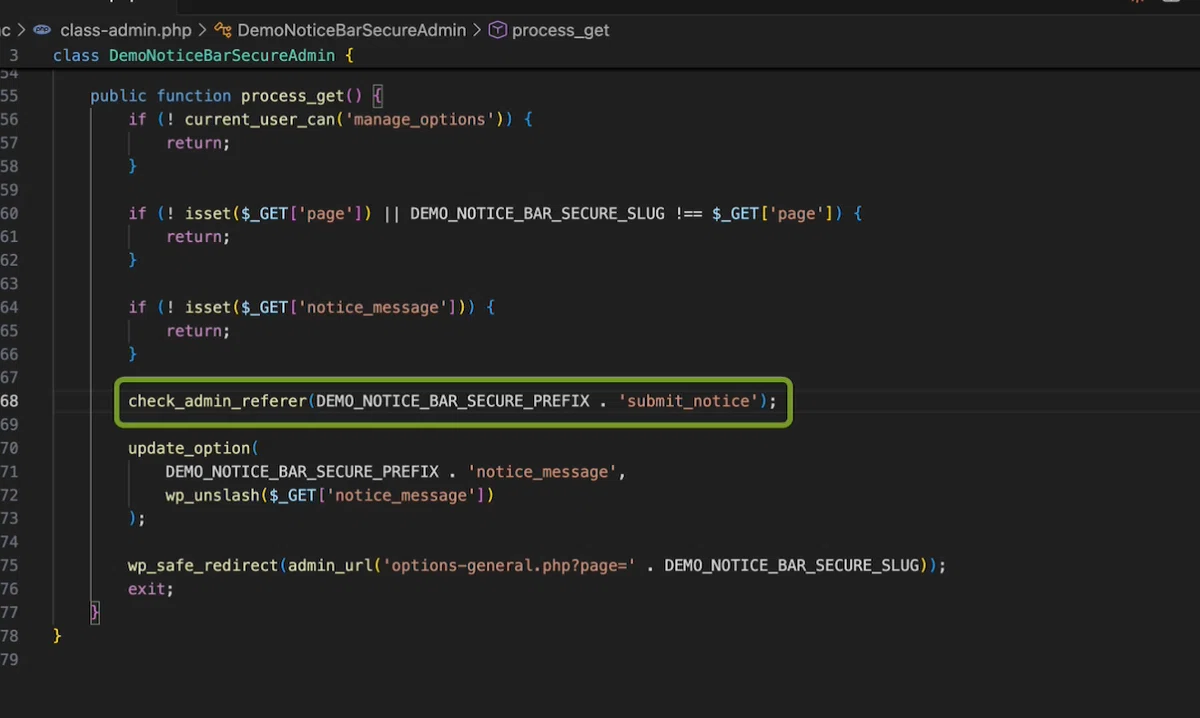Click the 'options-general.php?page=' string
This screenshot has width=1200, height=718.
[x=509, y=566]
